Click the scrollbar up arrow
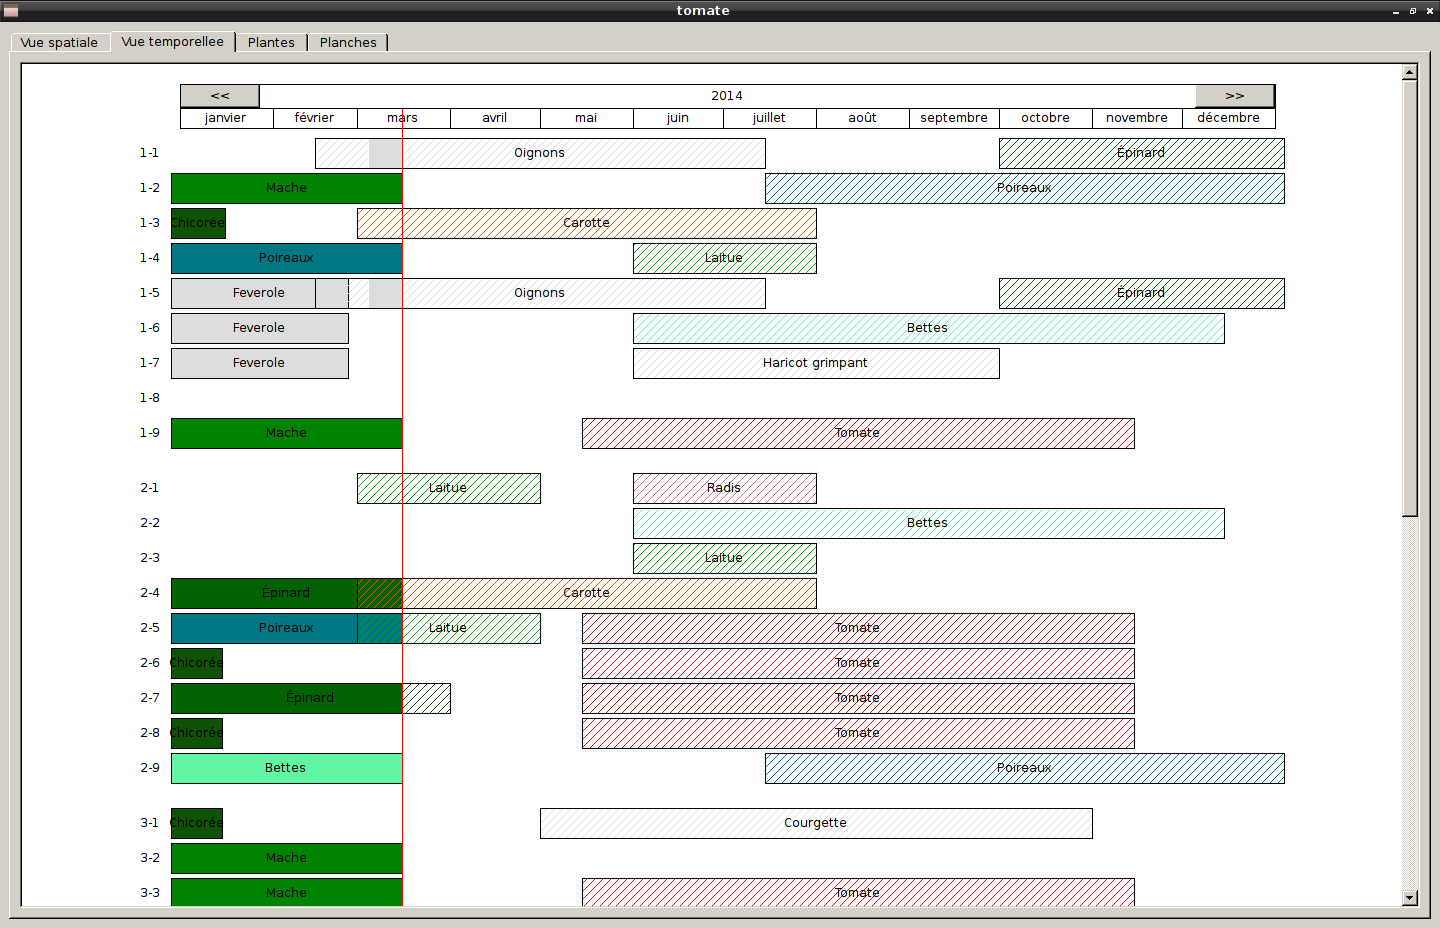 [x=1410, y=72]
